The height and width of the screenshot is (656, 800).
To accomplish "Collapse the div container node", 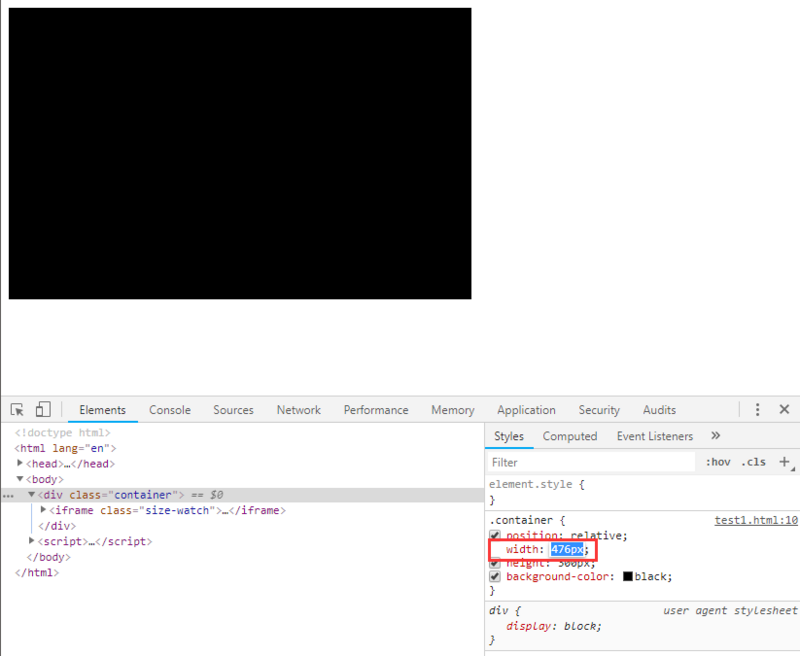I will coord(32,494).
